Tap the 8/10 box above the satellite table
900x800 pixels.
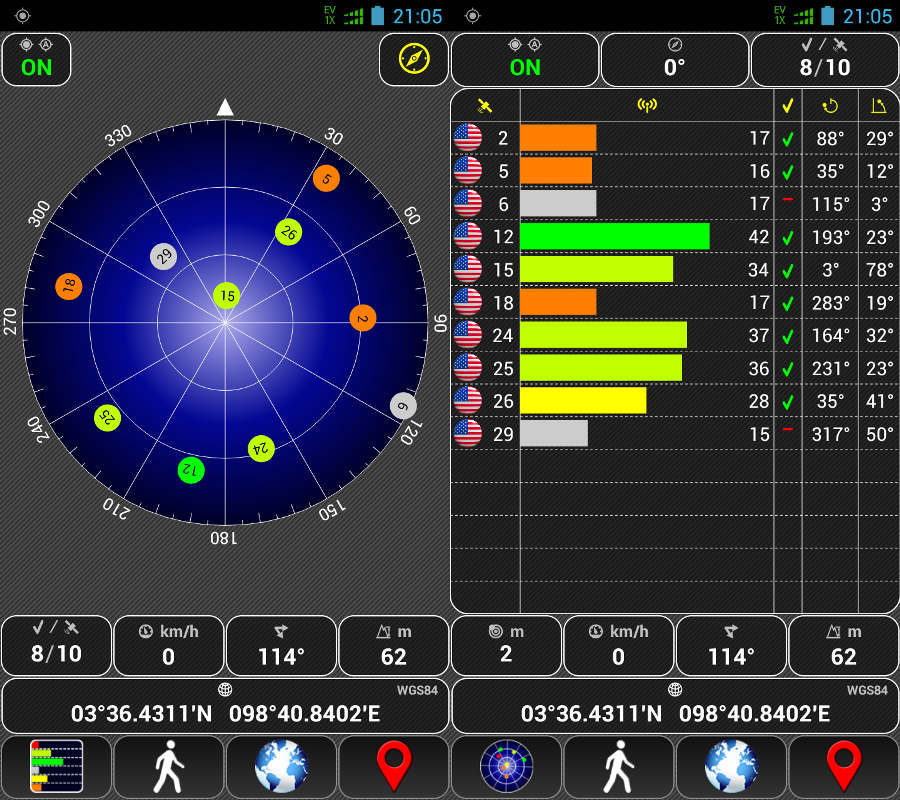pos(824,60)
